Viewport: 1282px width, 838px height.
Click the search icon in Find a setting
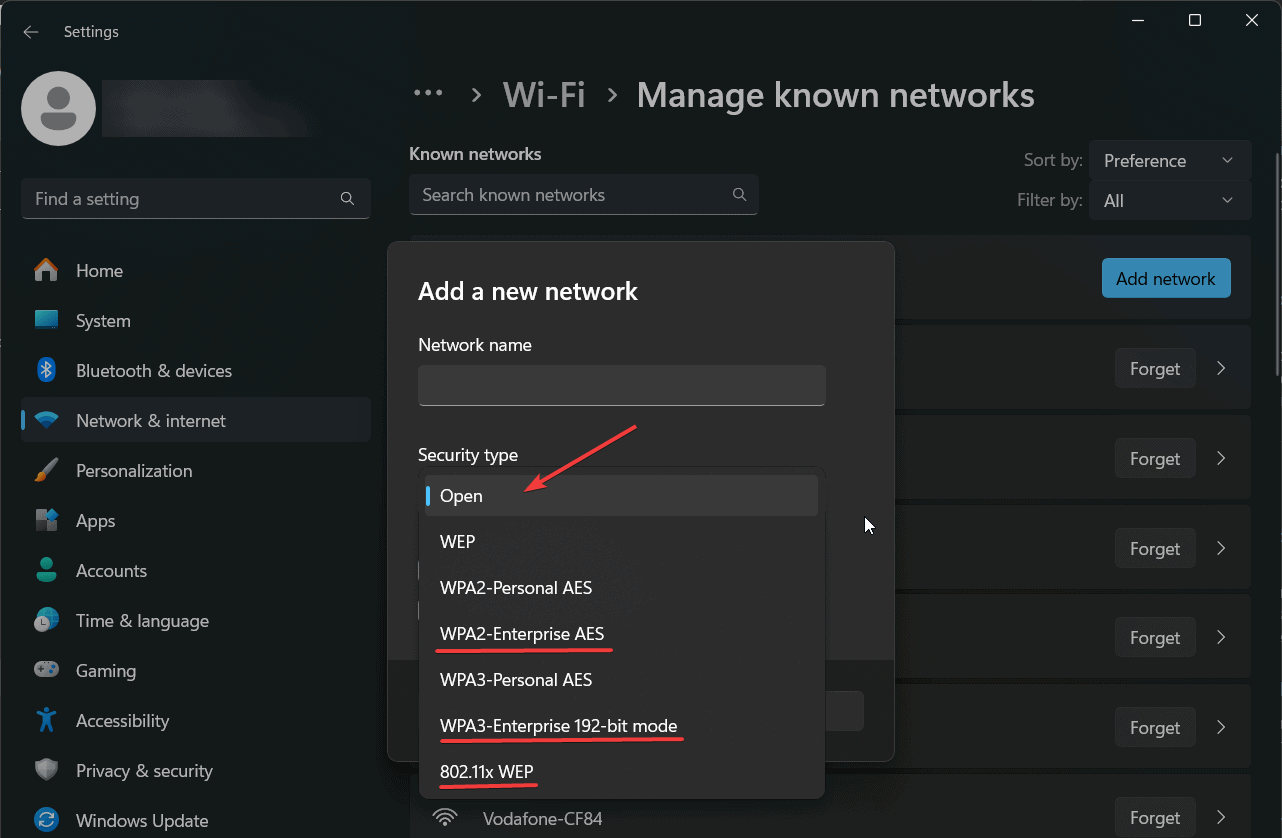pos(347,199)
